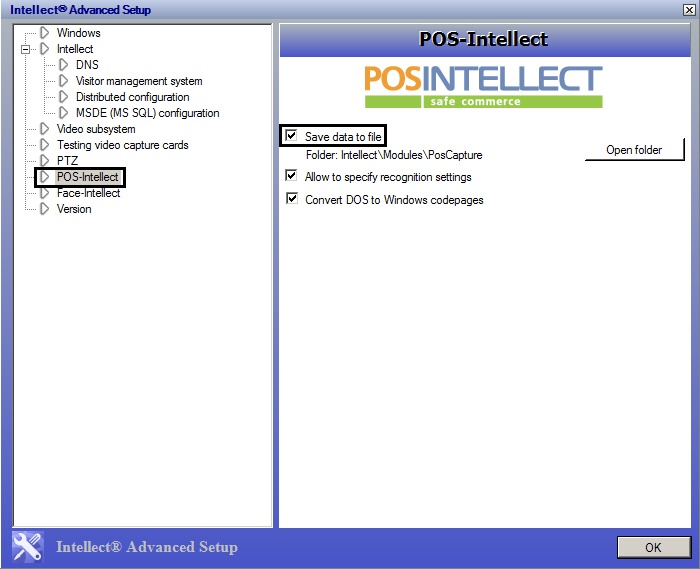Click the triangle icon next to DNS
Image resolution: width=700 pixels, height=569 pixels.
pyautogui.click(x=63, y=65)
